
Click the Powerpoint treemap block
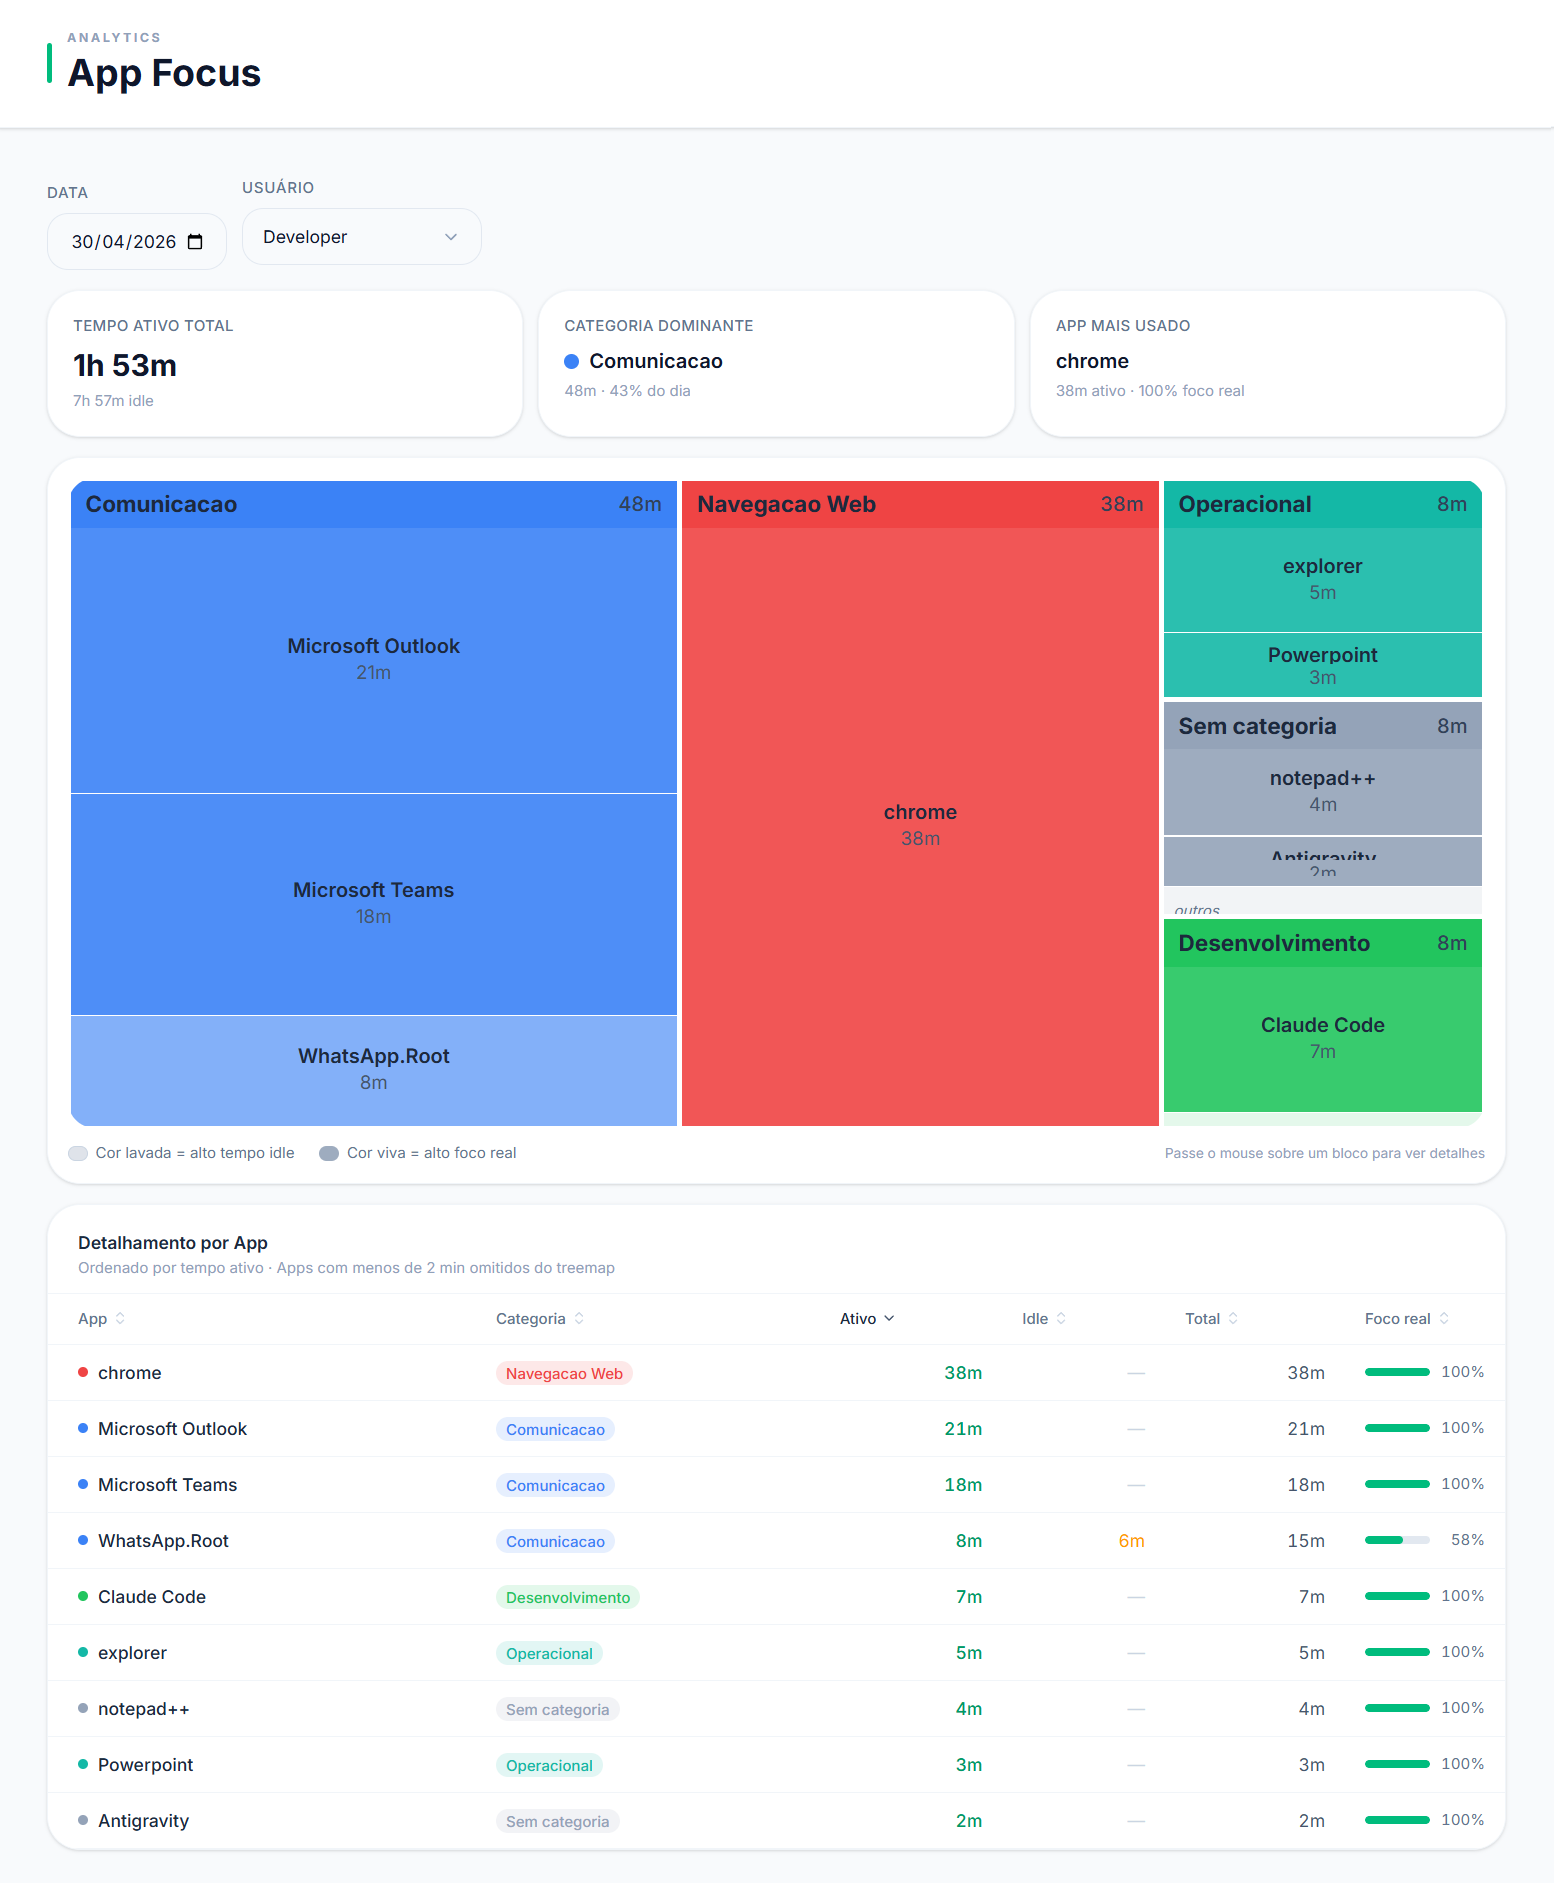pos(1322,665)
